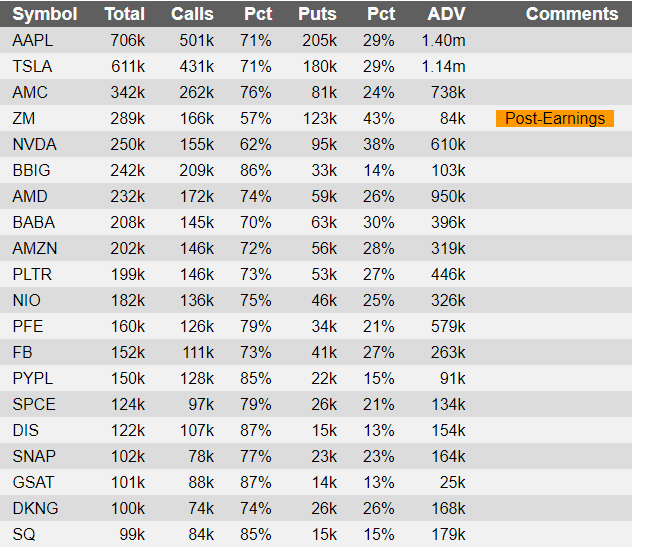Open the ZM ticker row

[x=316, y=118]
